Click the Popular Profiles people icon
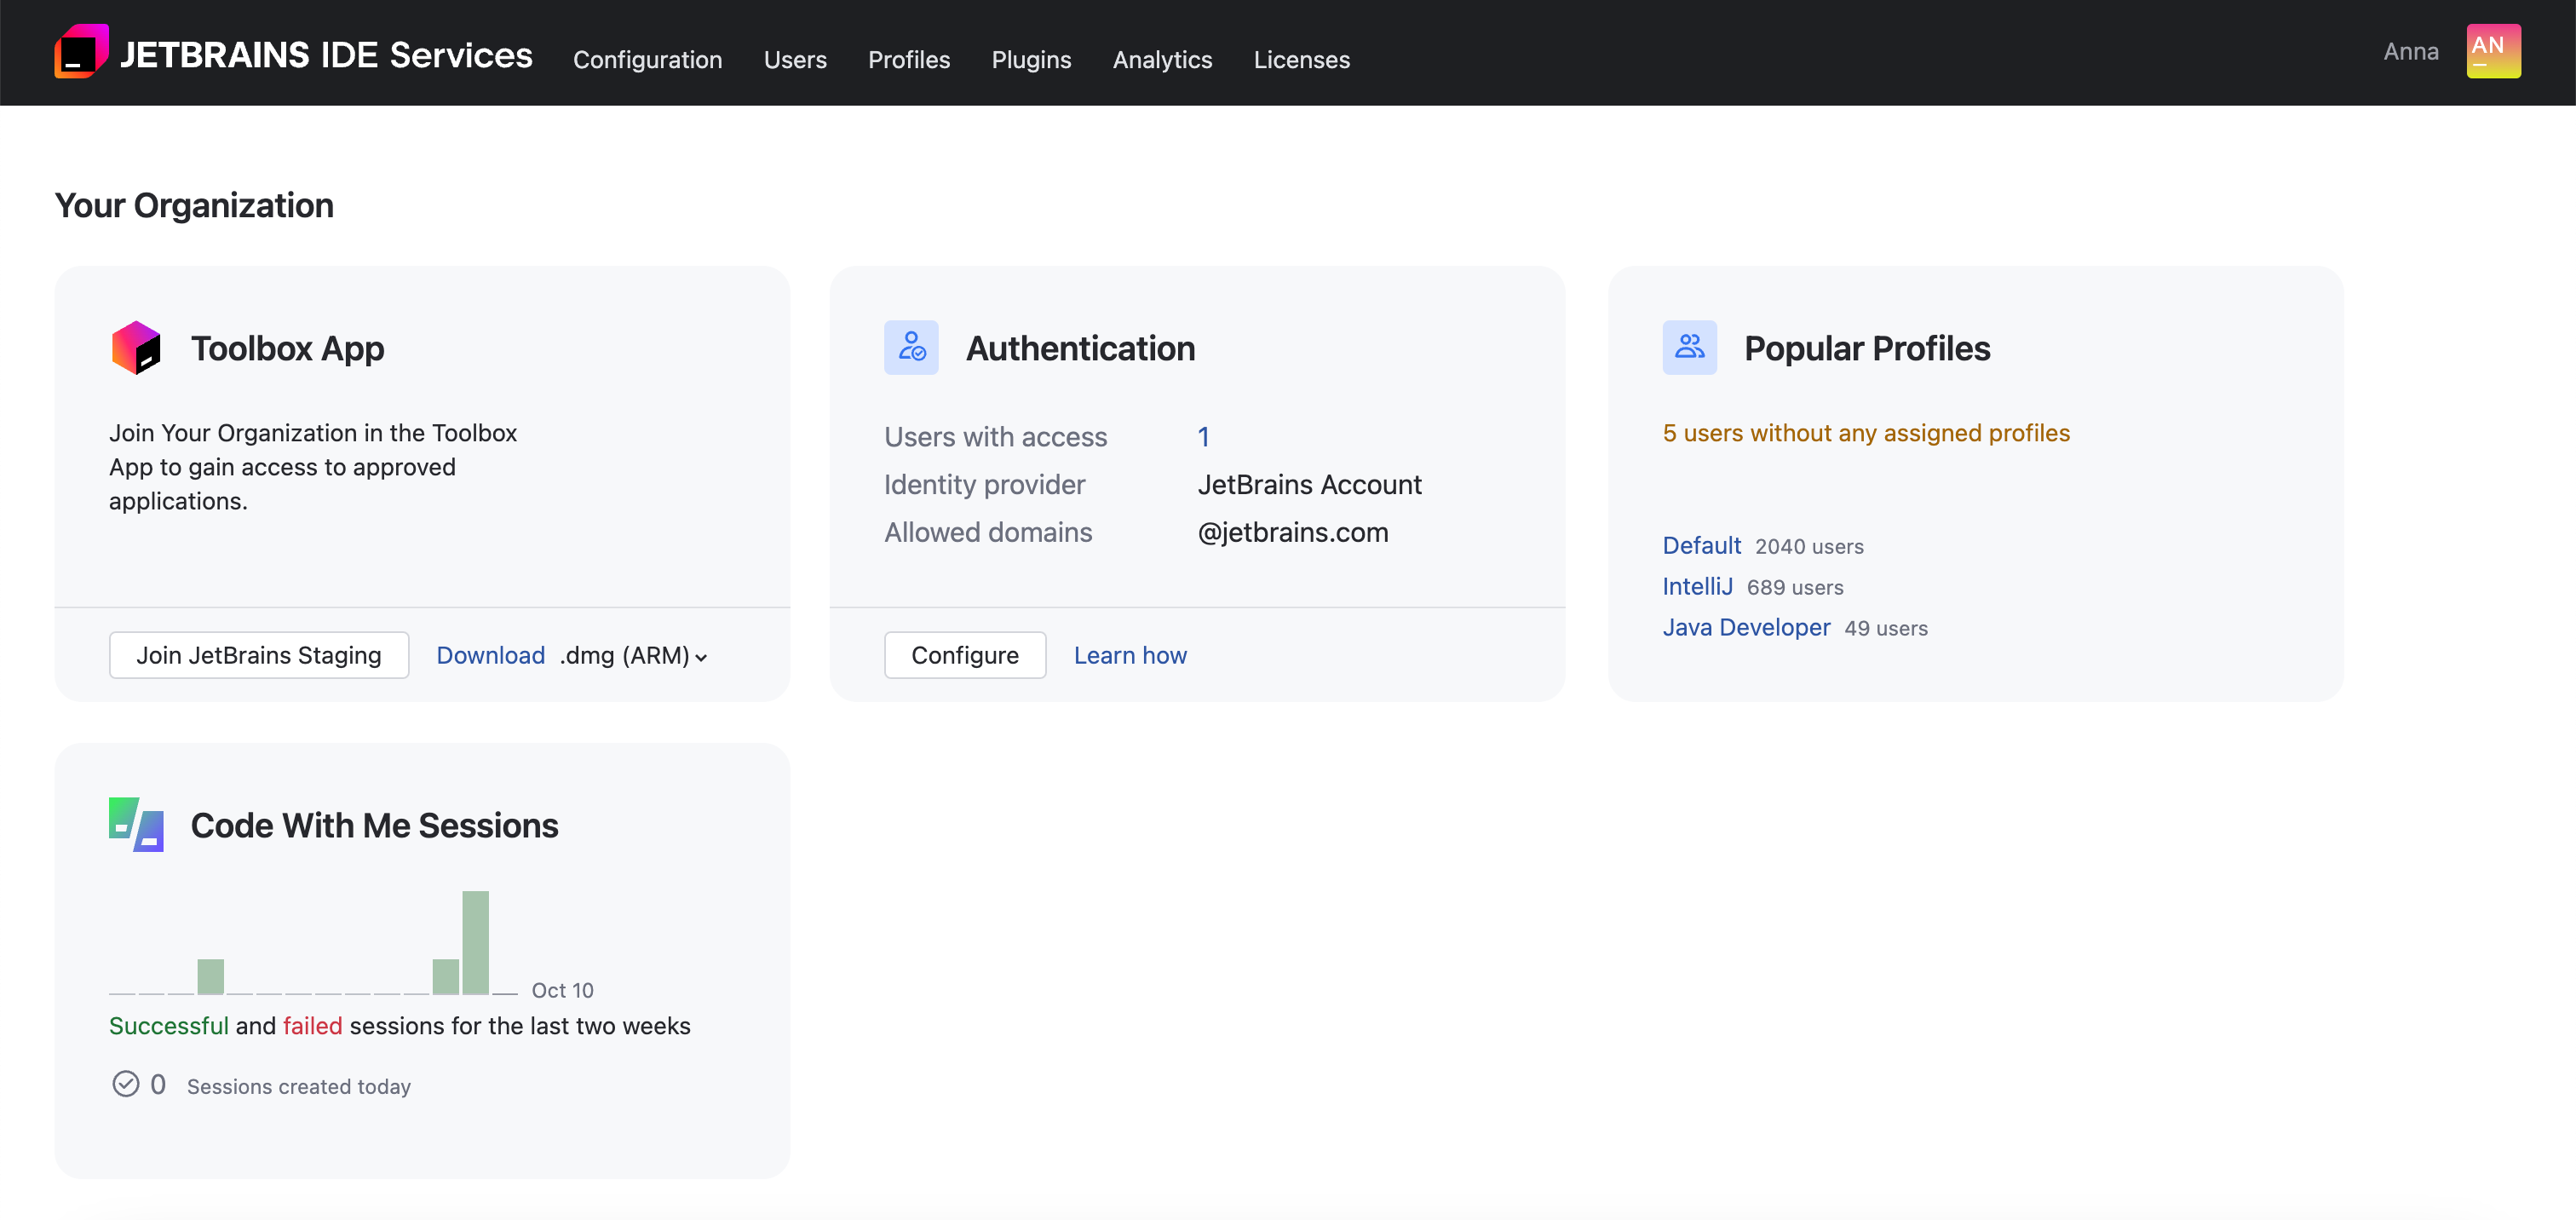Screen dimensions: 2576x1220 pos(1689,347)
